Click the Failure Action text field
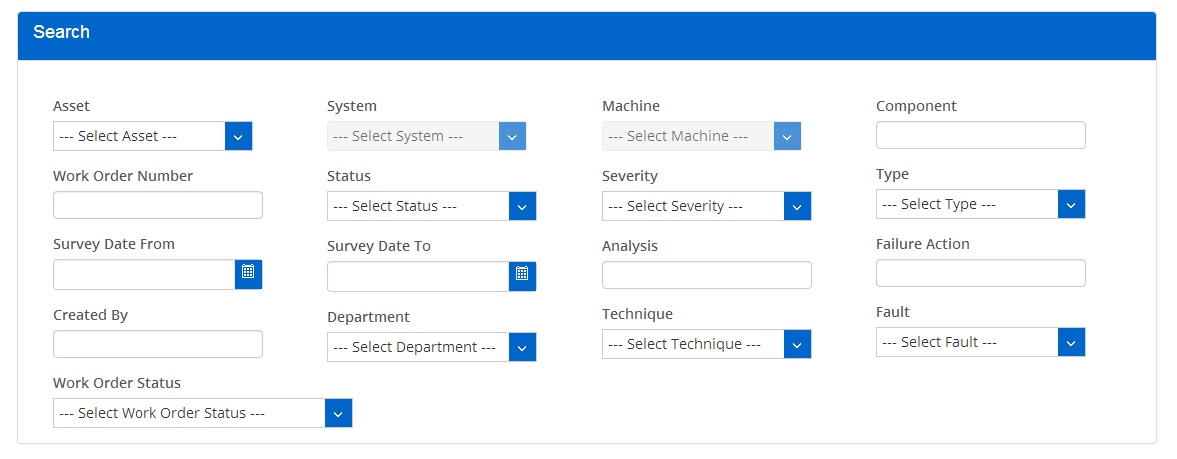The width and height of the screenshot is (1177, 459). pos(980,273)
